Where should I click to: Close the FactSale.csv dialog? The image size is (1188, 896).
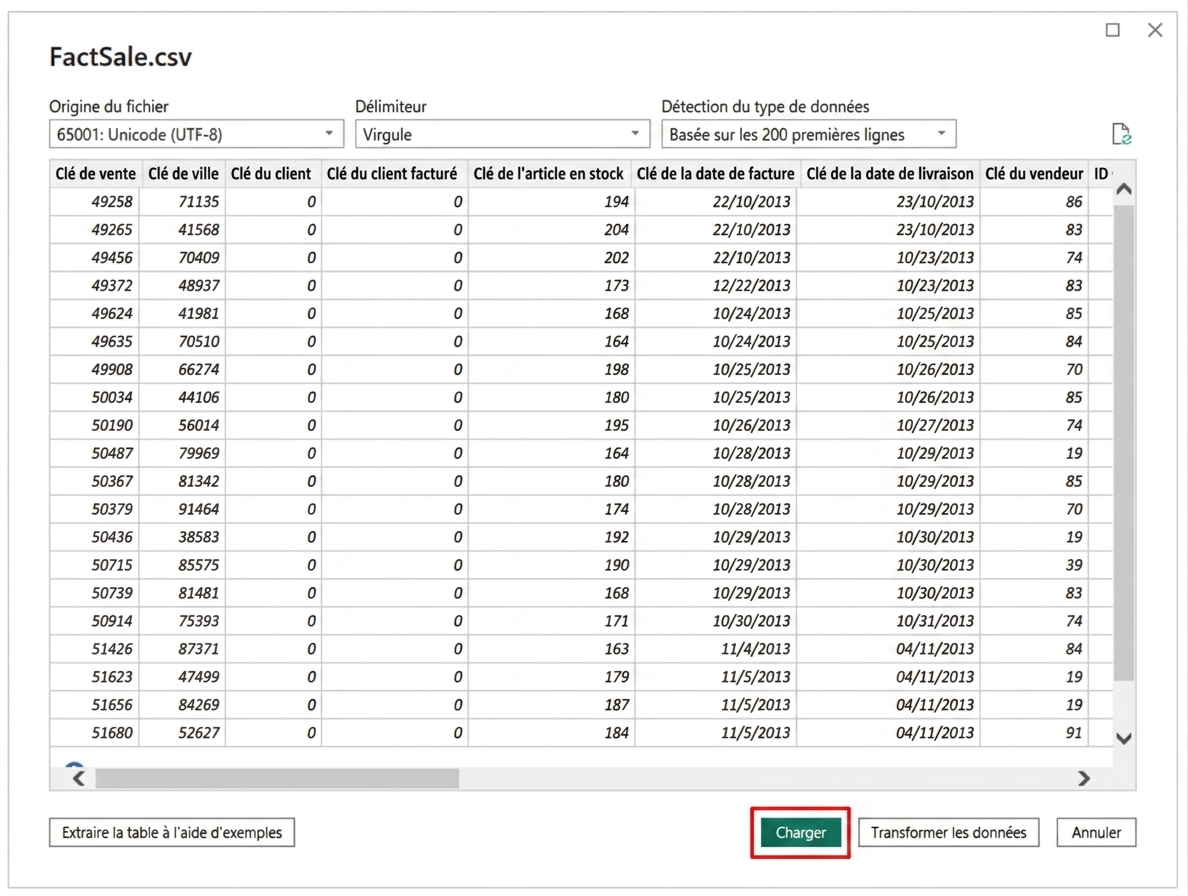[x=1155, y=30]
